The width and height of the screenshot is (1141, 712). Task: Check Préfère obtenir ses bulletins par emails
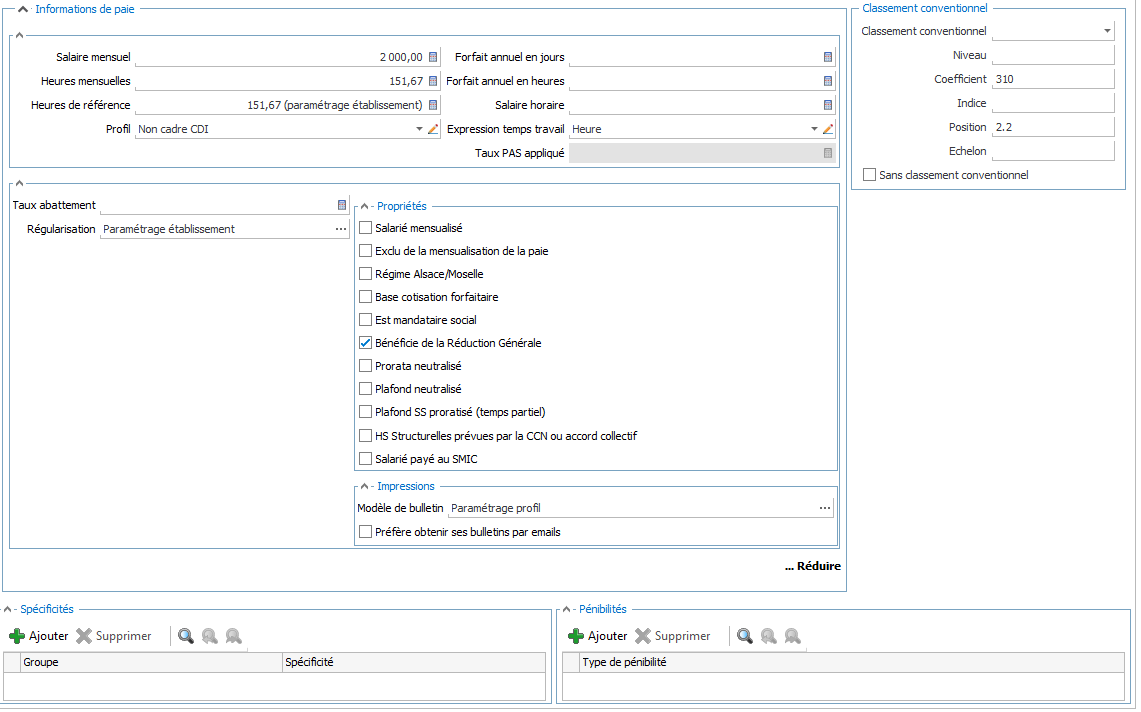pyautogui.click(x=365, y=532)
